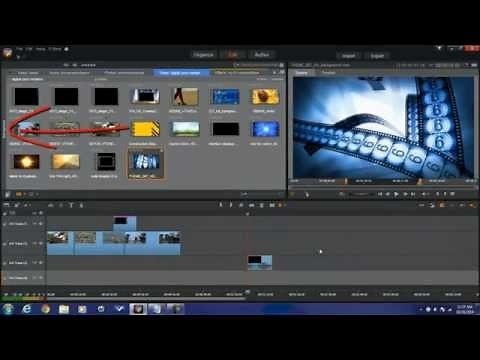Click the Export button
This screenshot has height=360, width=480.
pos(377,56)
